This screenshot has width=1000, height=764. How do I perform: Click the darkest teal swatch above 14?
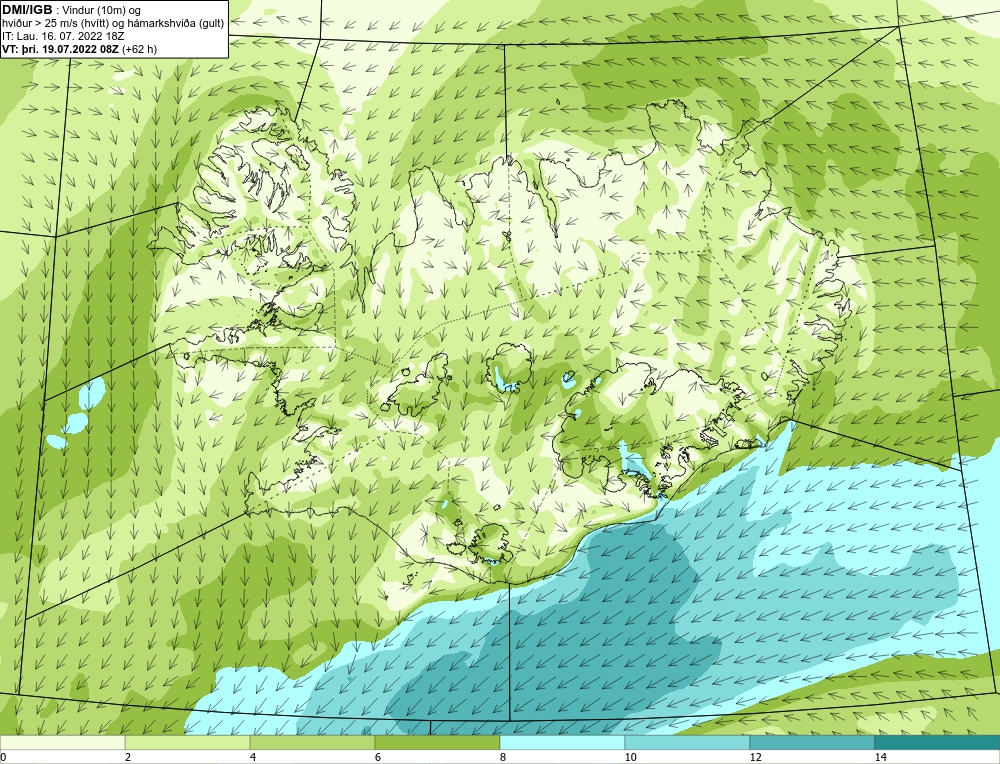pyautogui.click(x=938, y=743)
